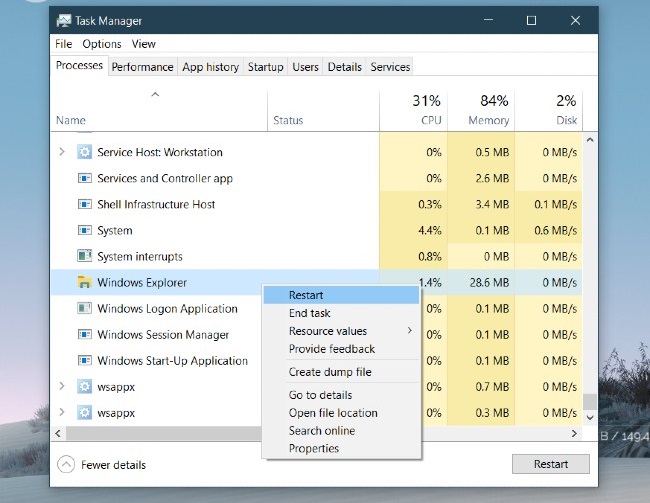
Task: Click the vertical scrollbar thumb
Action: (590, 401)
